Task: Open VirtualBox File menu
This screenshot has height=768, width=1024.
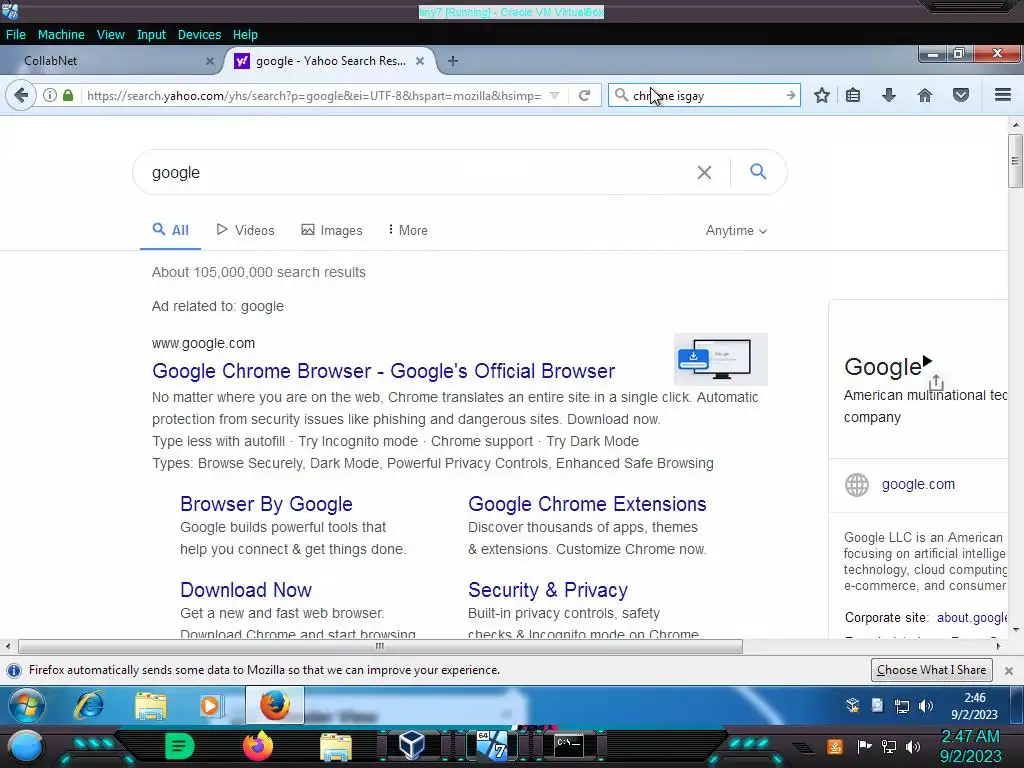Action: [16, 35]
